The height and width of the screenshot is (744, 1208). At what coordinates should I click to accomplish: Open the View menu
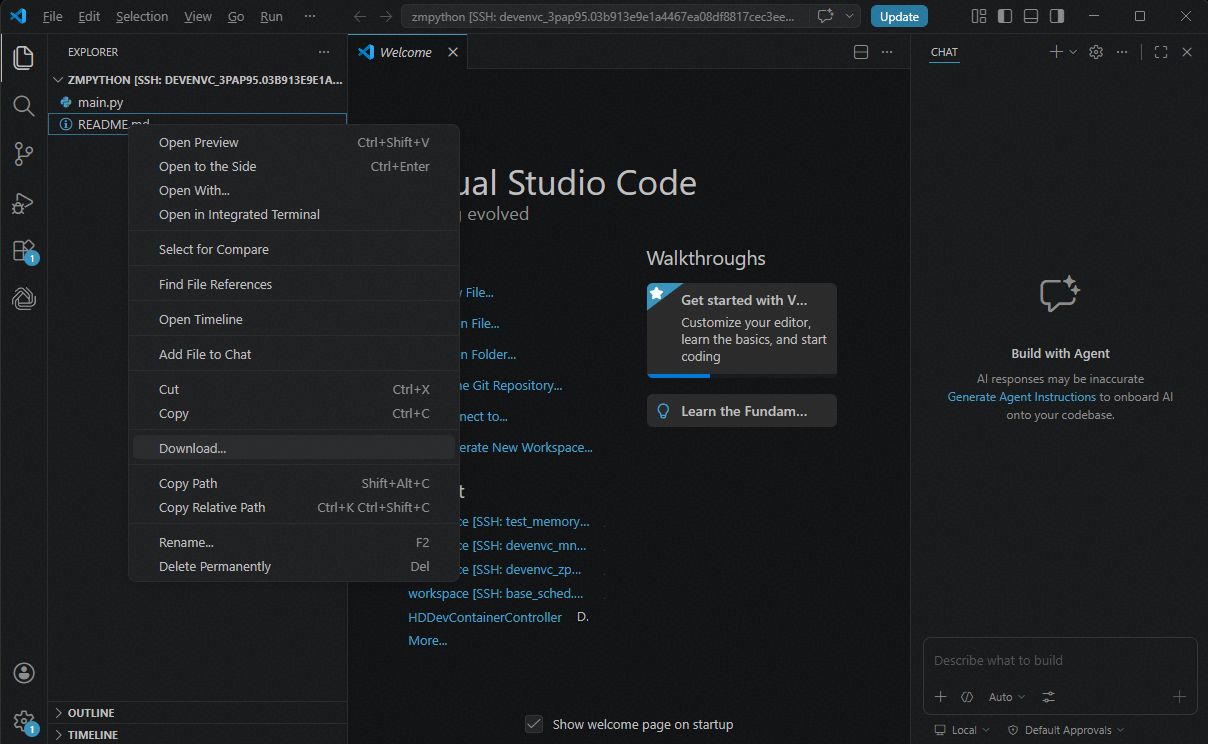[198, 16]
